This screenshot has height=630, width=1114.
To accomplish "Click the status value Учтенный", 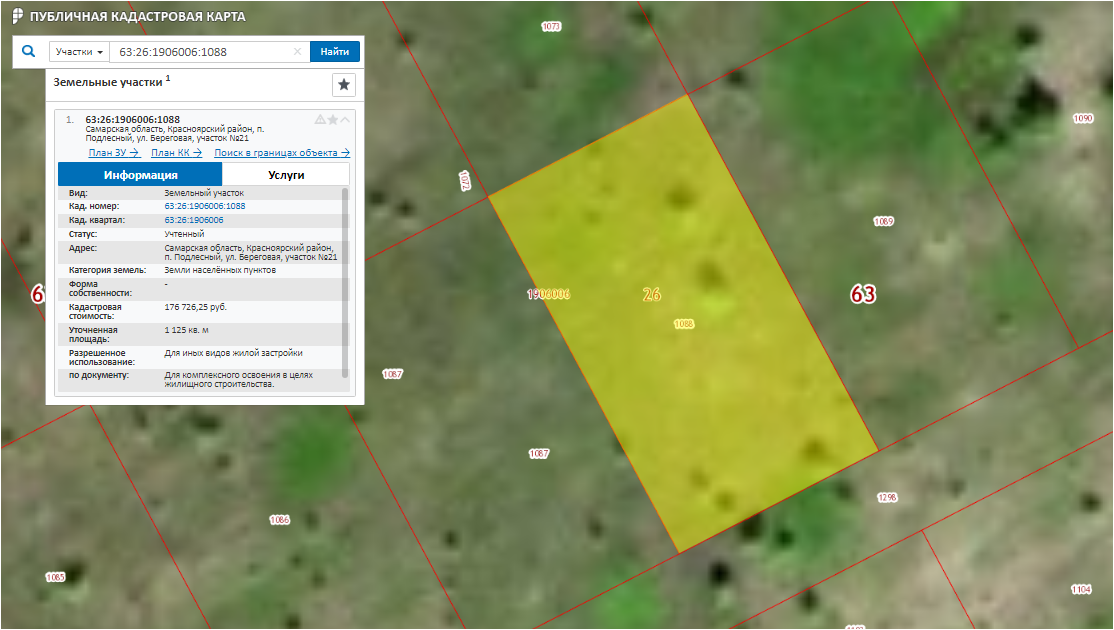I will click(184, 234).
